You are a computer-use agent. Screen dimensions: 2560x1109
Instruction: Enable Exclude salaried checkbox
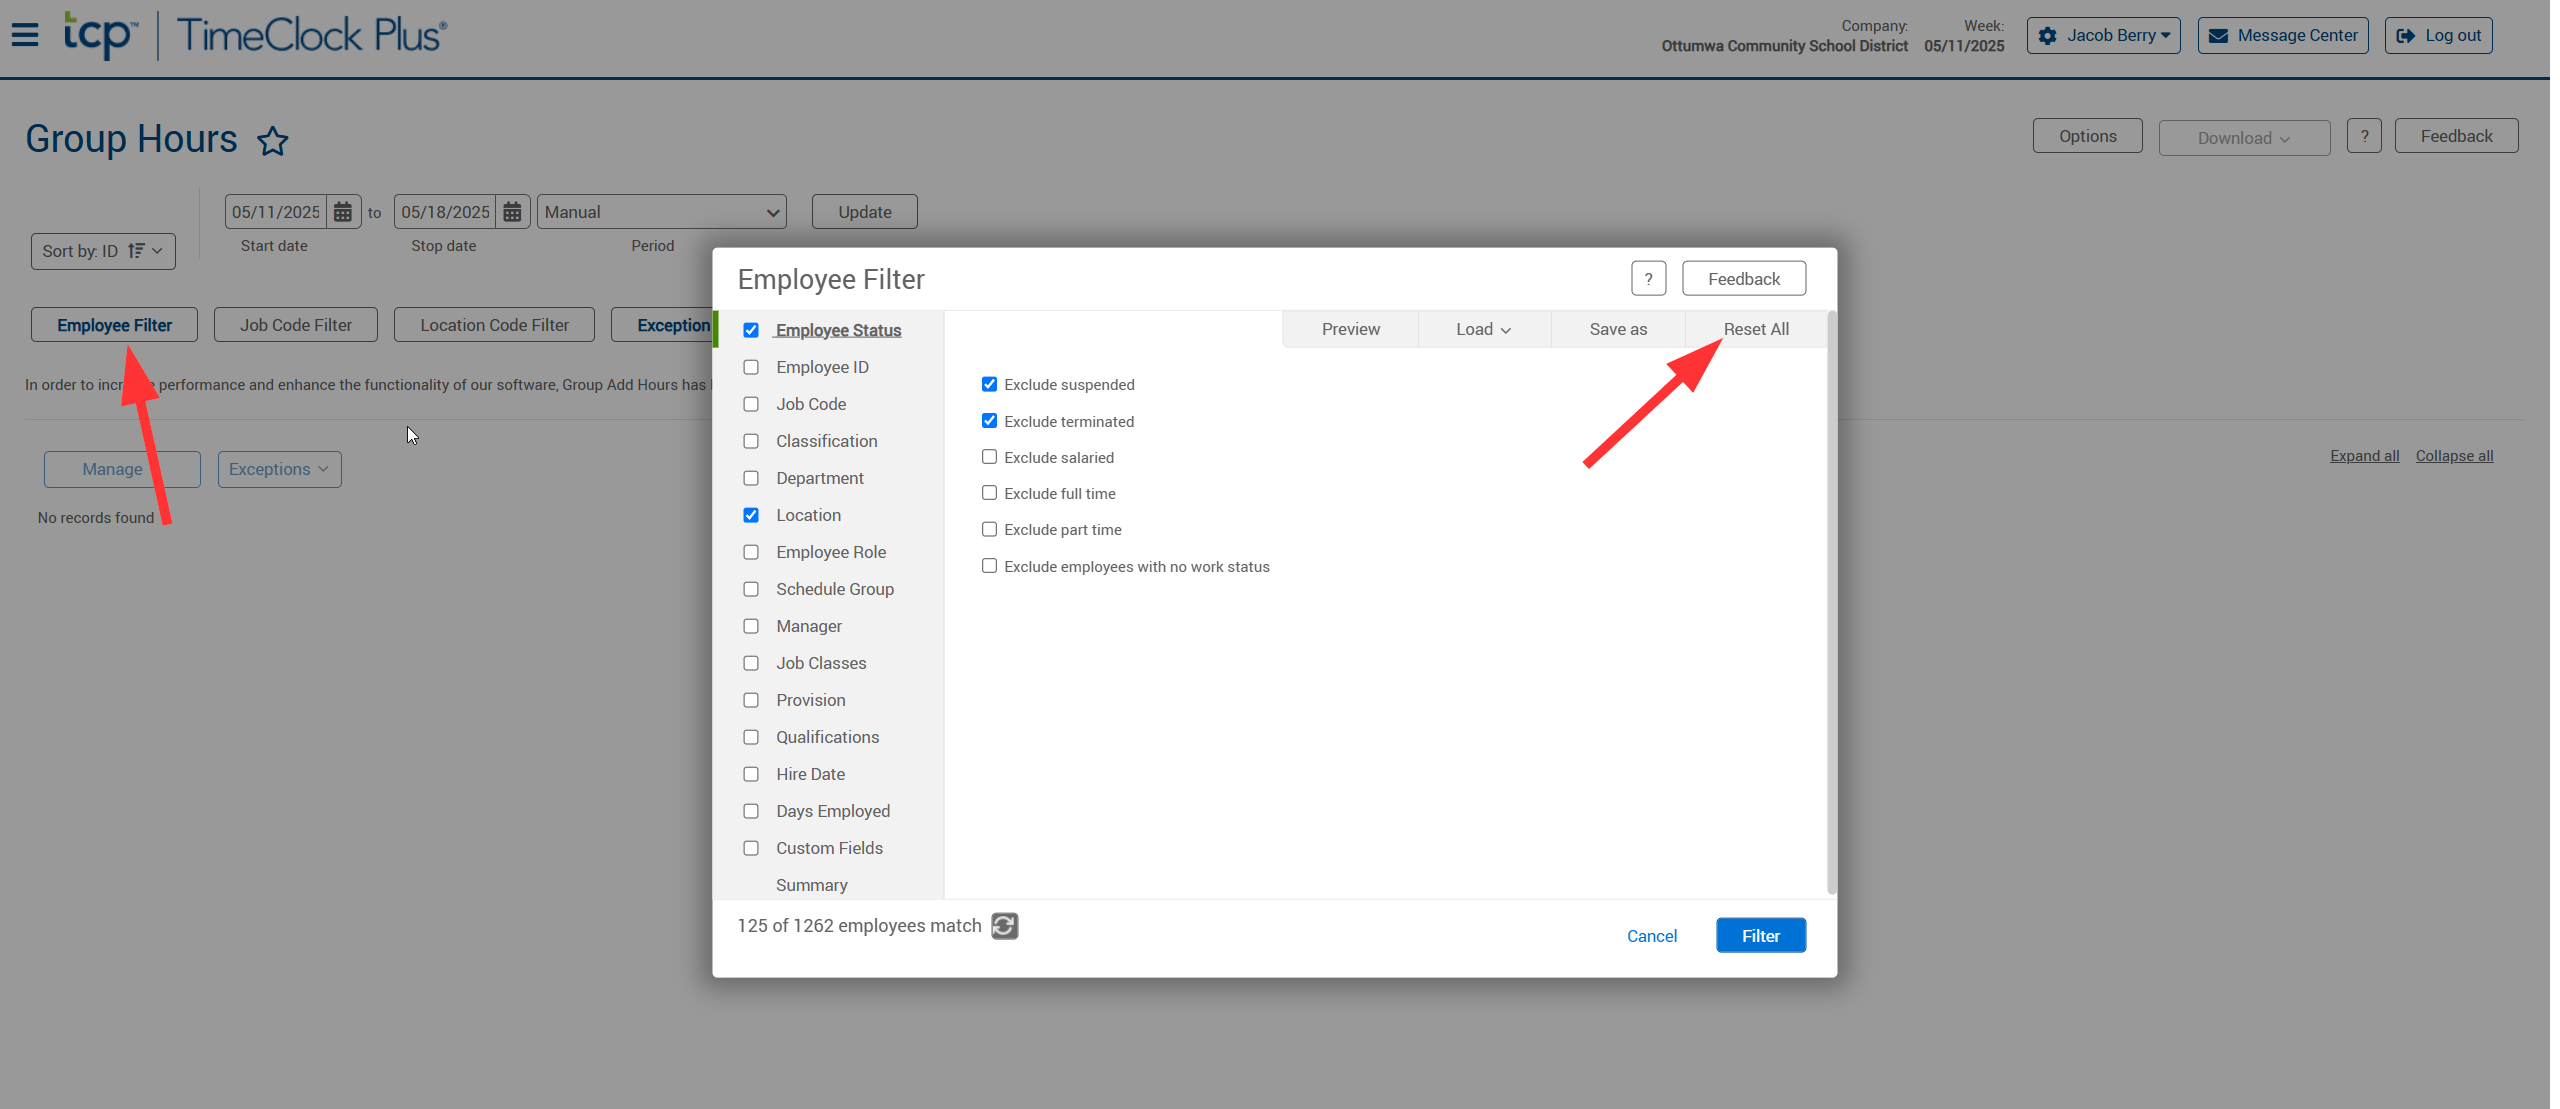(989, 457)
